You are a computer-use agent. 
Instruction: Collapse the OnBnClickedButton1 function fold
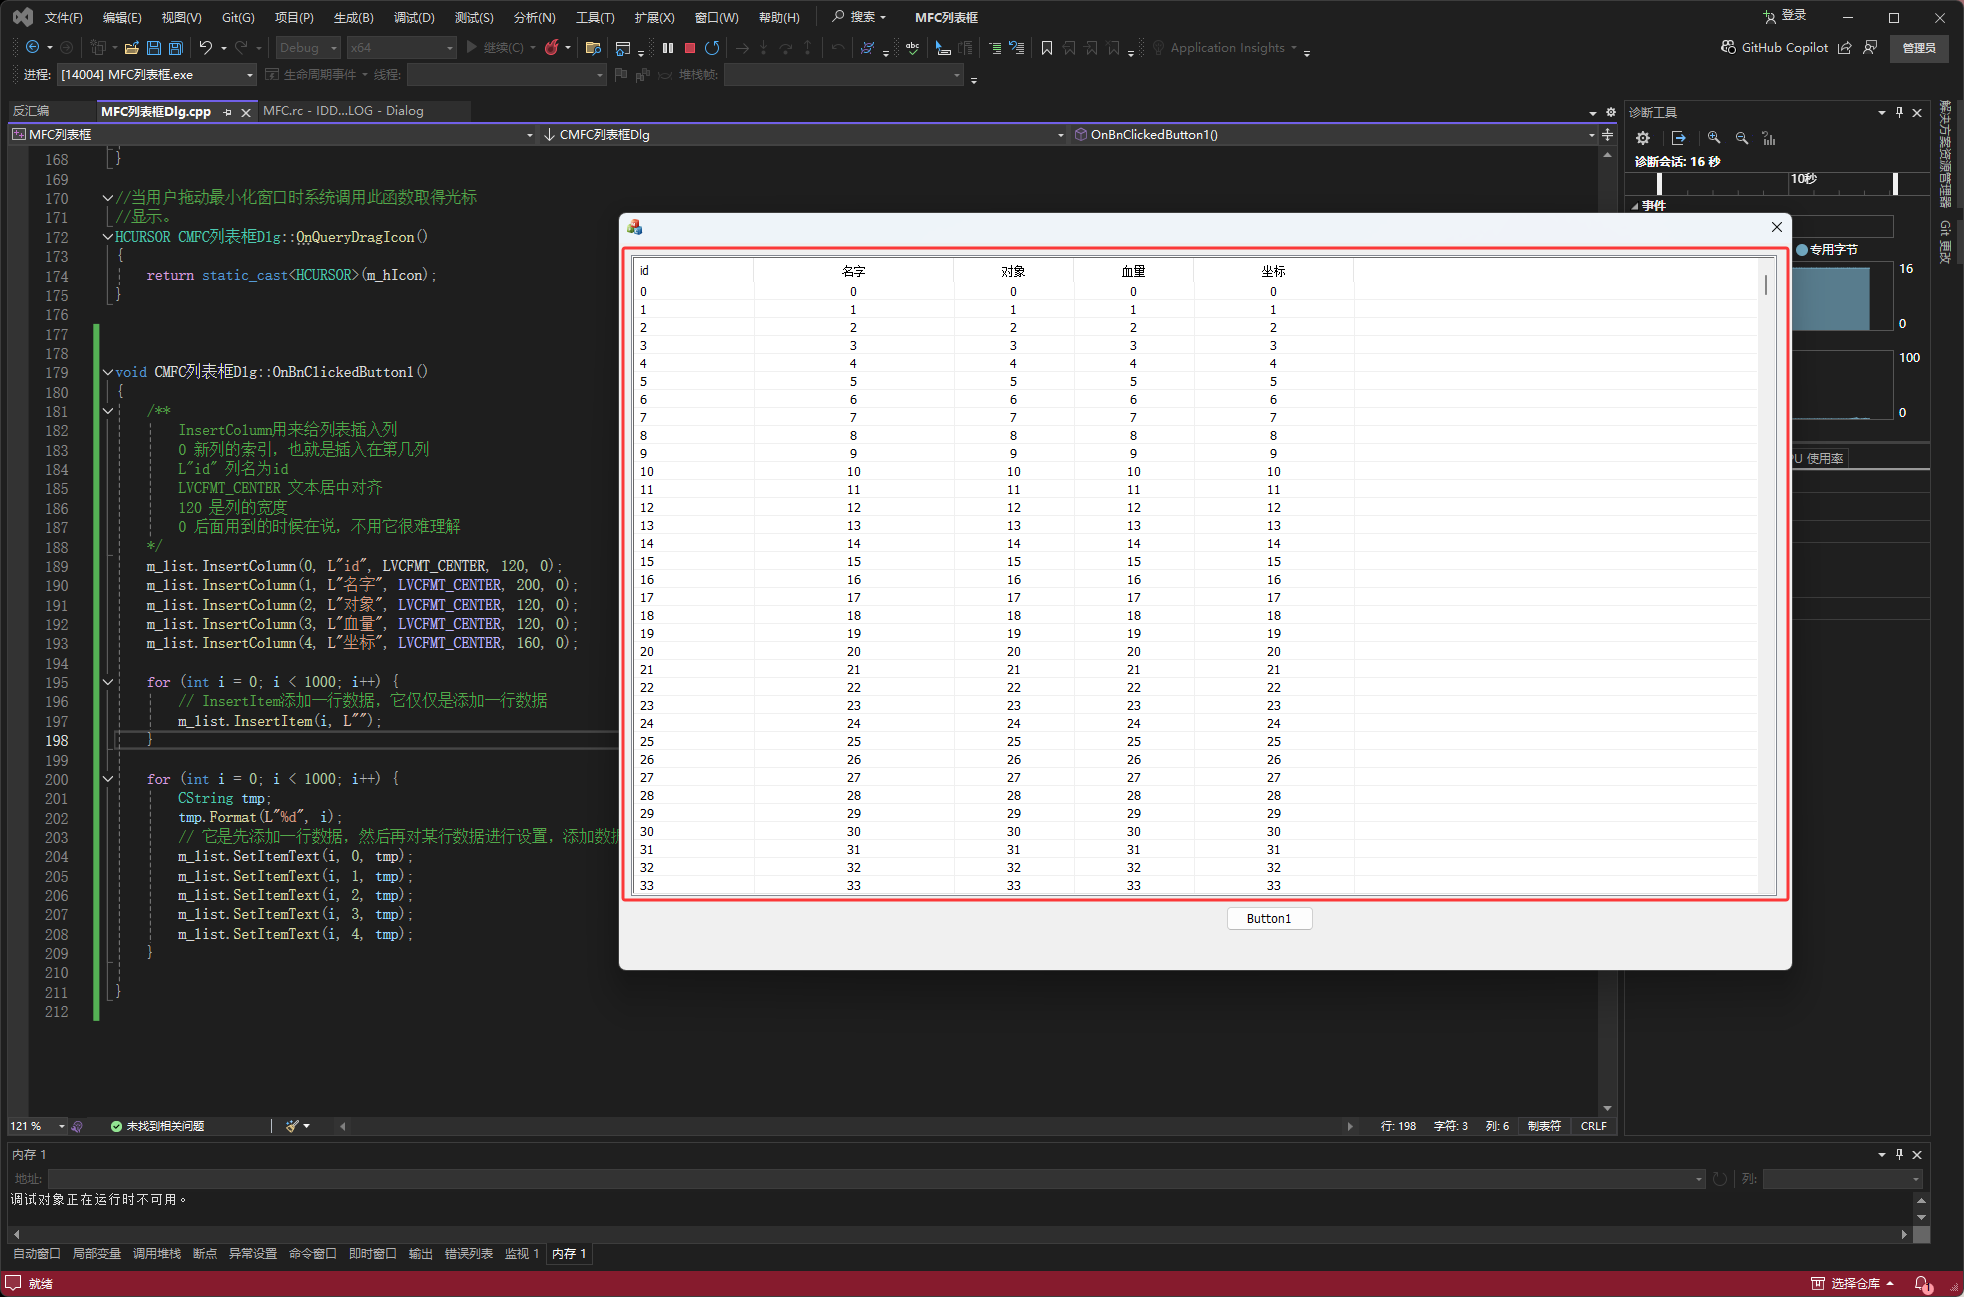(108, 372)
